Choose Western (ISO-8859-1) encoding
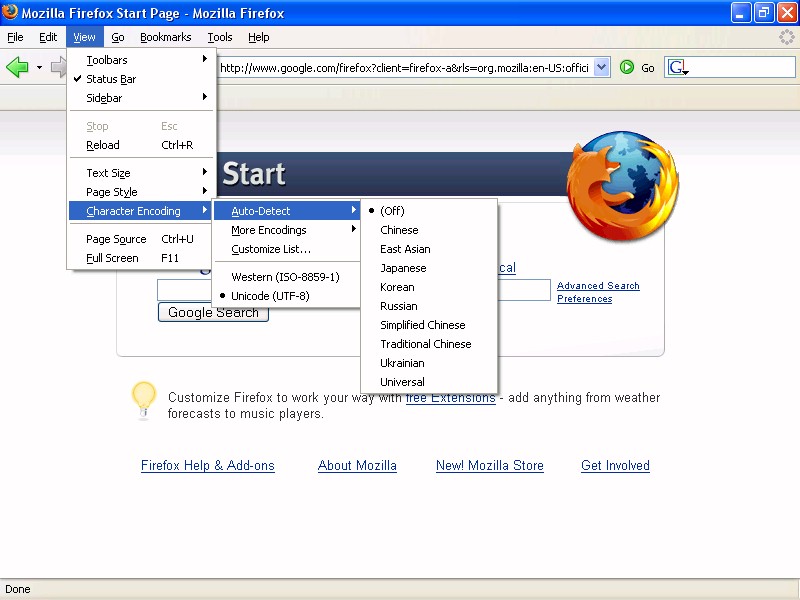This screenshot has width=800, height=600. tap(286, 277)
